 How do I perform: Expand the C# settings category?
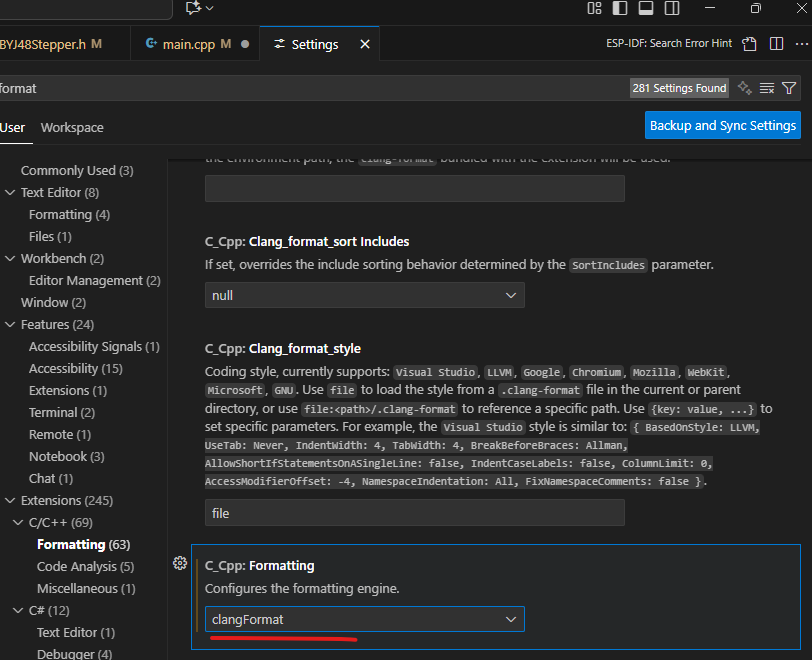click(18, 610)
